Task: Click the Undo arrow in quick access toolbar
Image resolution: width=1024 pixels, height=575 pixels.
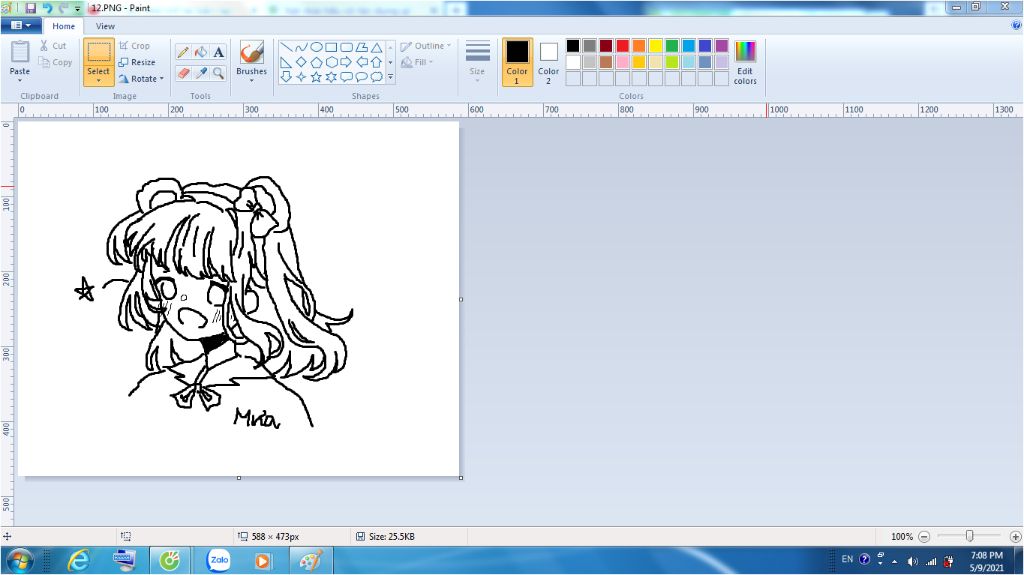Action: (x=48, y=8)
